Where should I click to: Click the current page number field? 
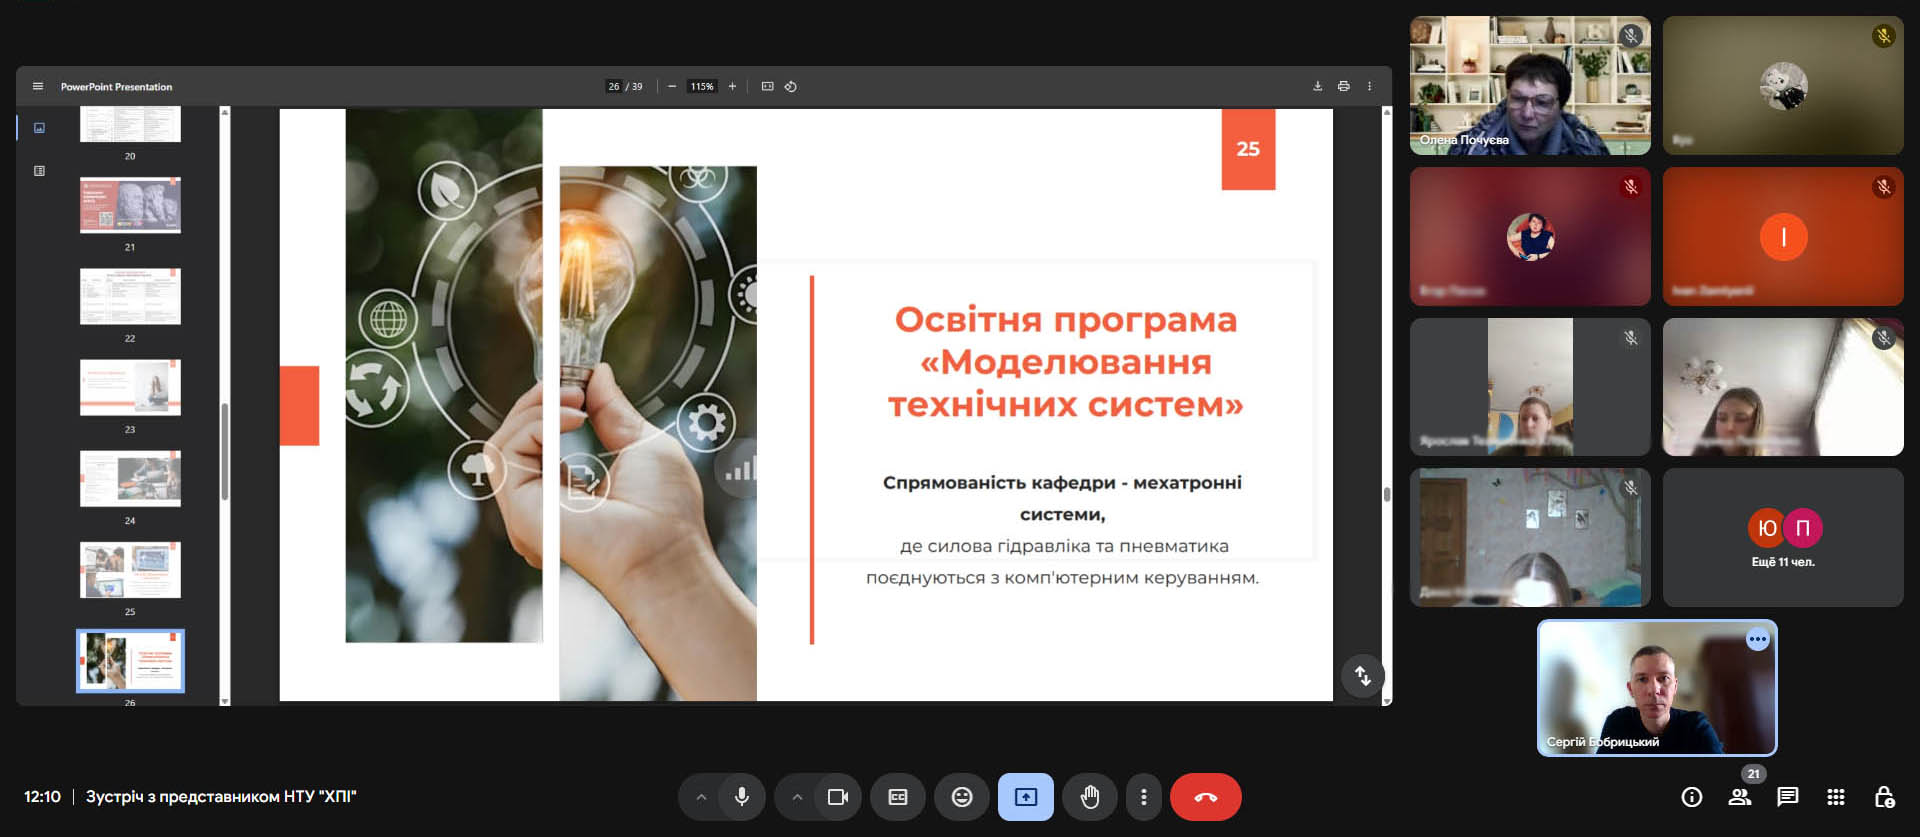pos(613,87)
